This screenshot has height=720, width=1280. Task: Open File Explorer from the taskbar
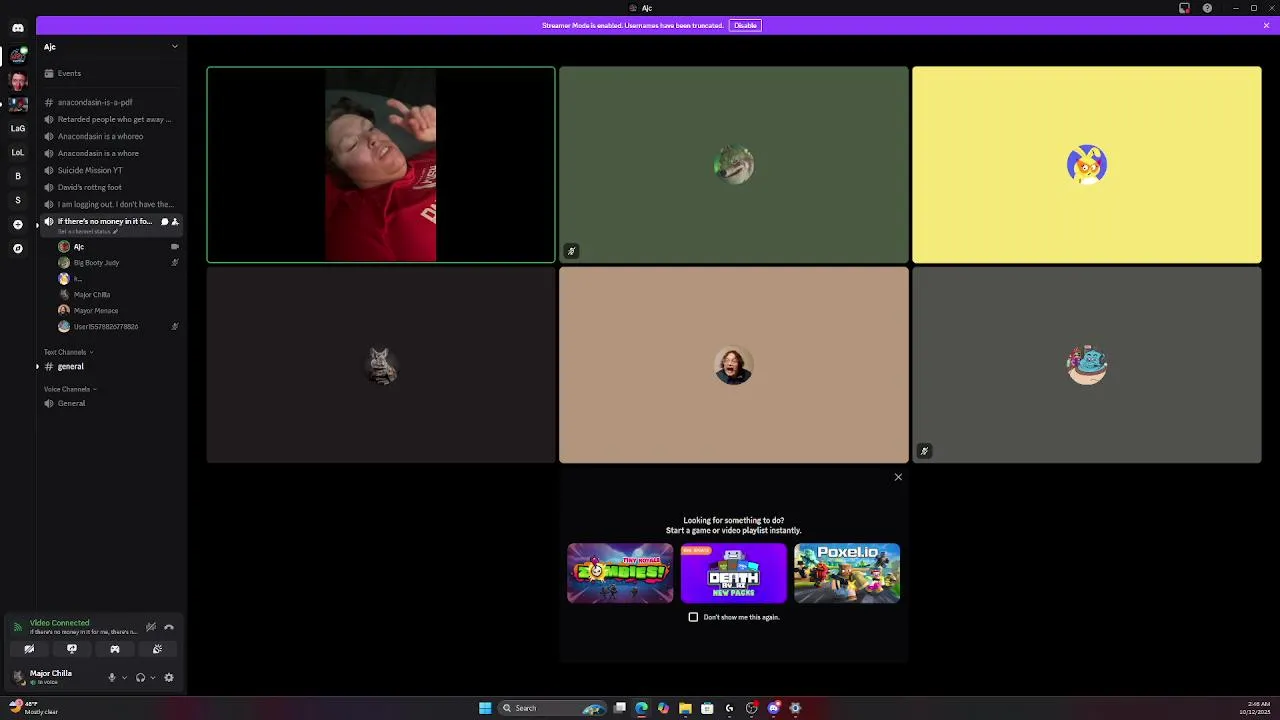pyautogui.click(x=685, y=708)
